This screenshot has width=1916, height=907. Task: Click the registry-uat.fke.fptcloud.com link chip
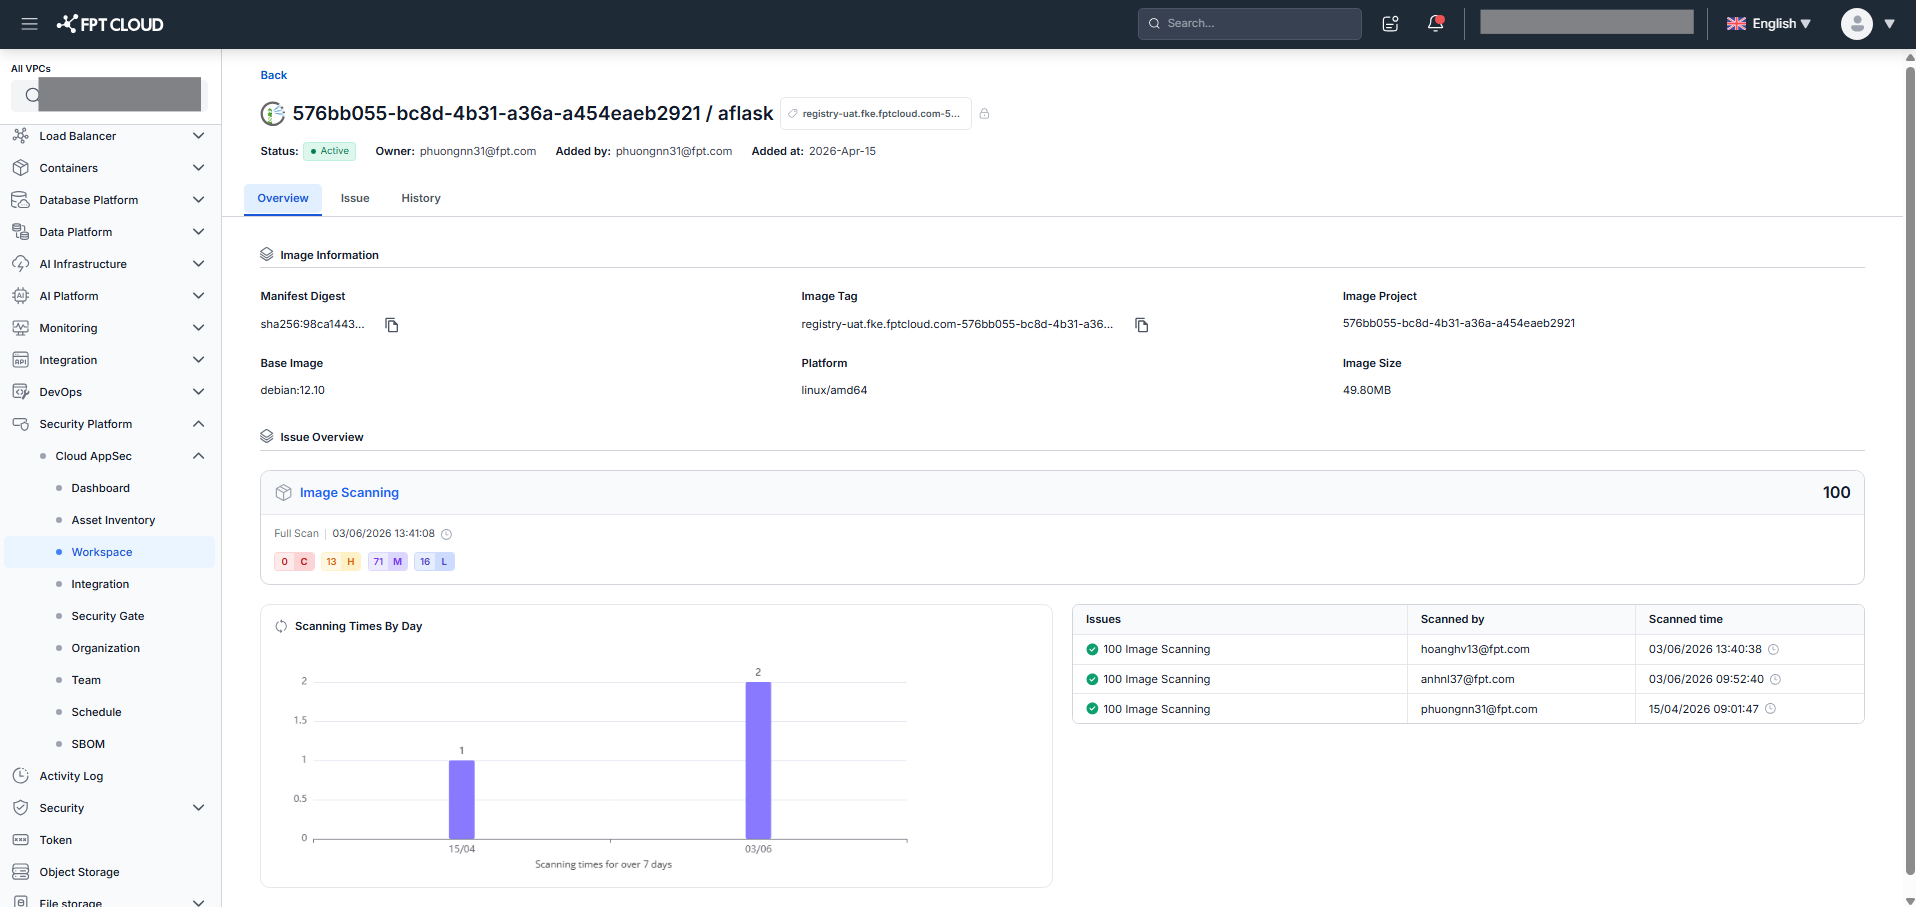tap(875, 114)
